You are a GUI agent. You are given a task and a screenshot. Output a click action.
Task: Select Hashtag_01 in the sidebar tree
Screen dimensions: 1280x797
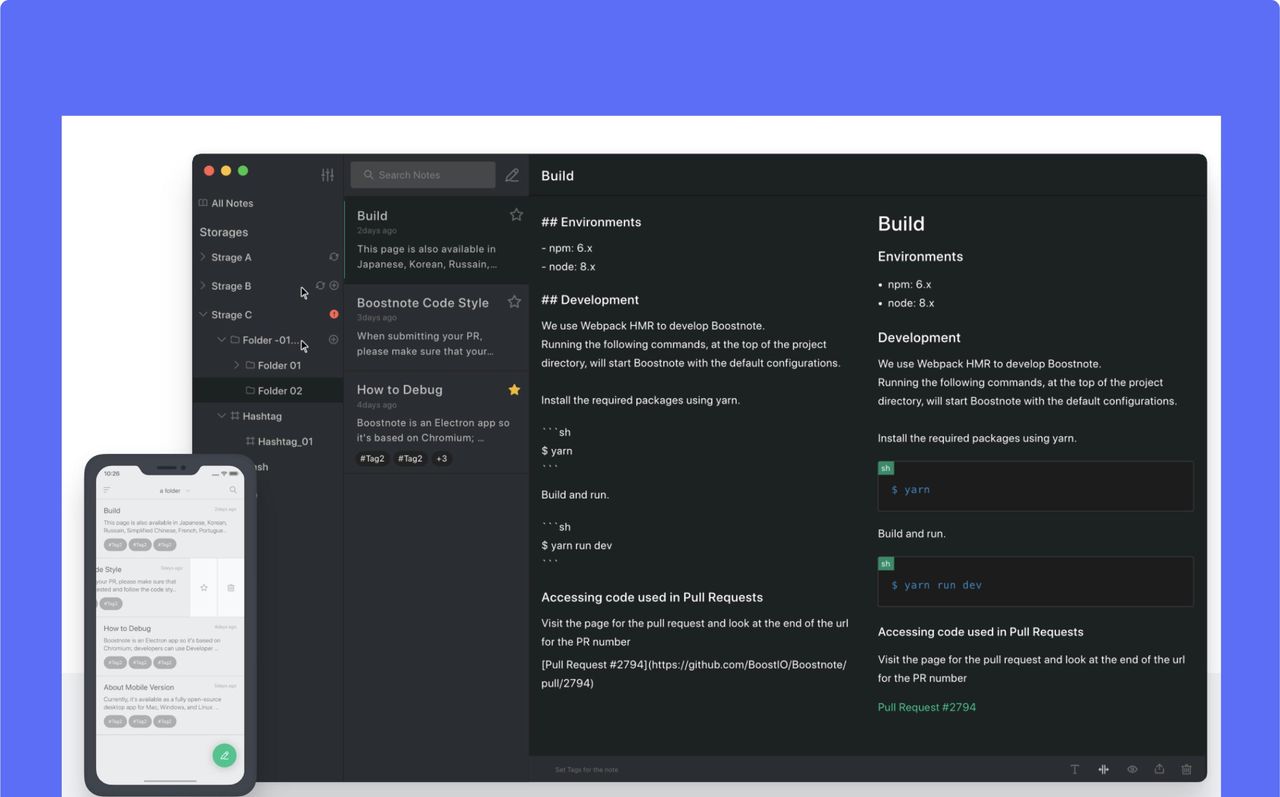point(284,441)
